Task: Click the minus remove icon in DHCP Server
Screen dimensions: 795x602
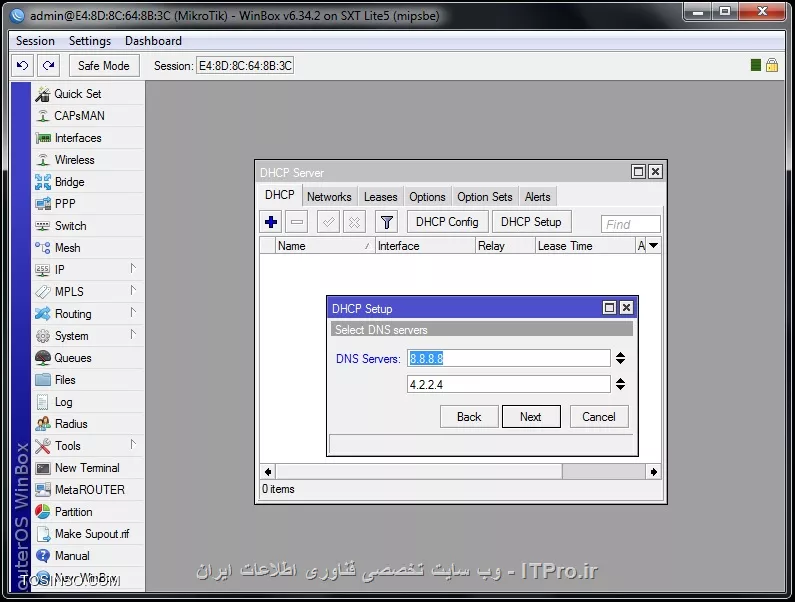Action: point(297,222)
